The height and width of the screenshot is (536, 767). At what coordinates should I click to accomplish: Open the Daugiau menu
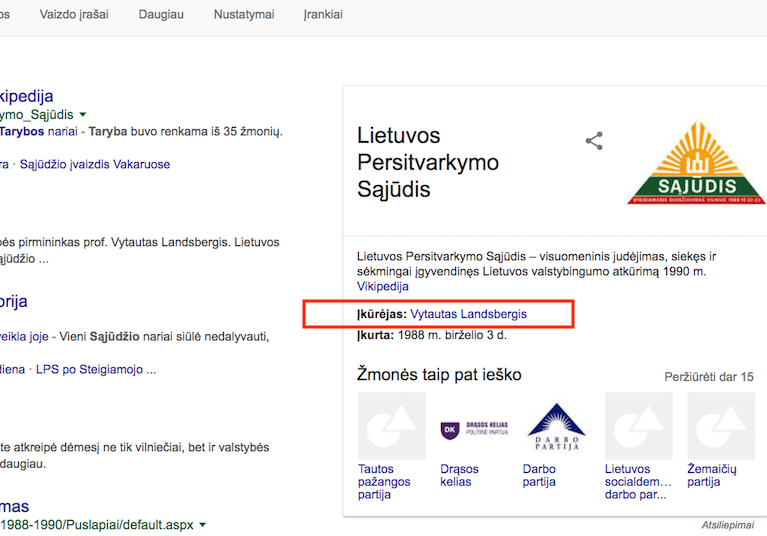tap(161, 15)
